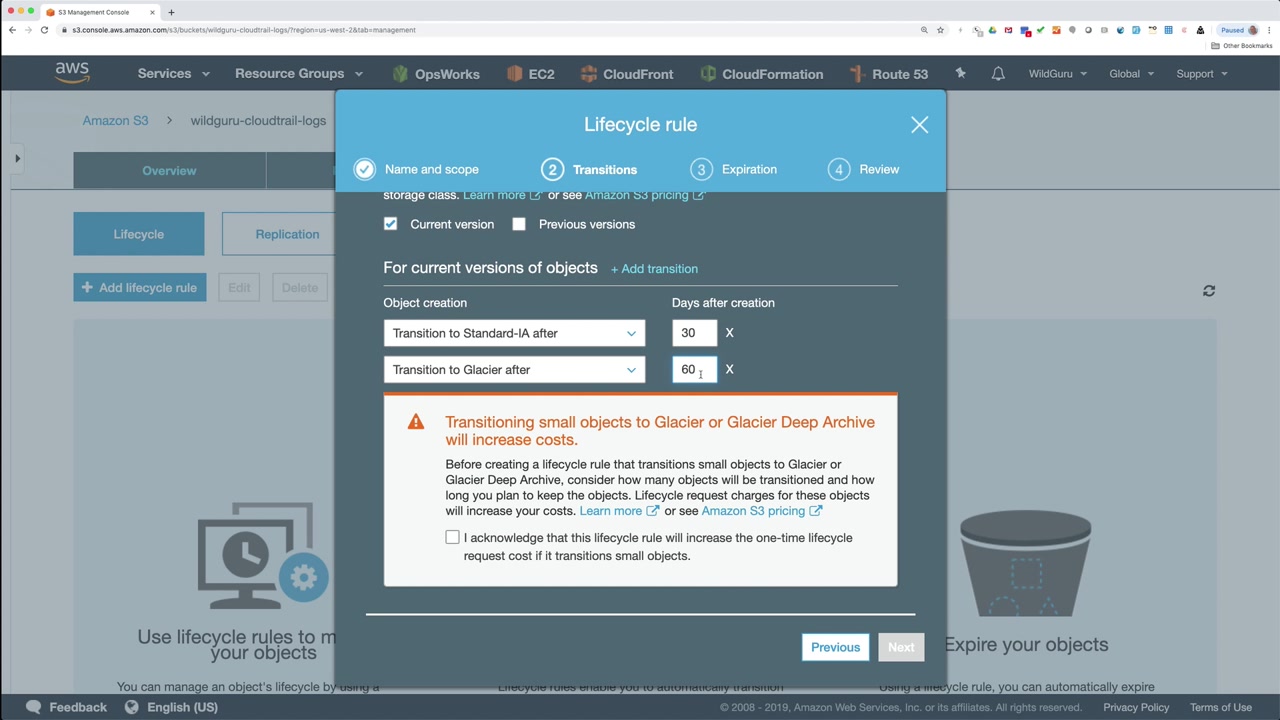Click the days field showing 30

[694, 333]
